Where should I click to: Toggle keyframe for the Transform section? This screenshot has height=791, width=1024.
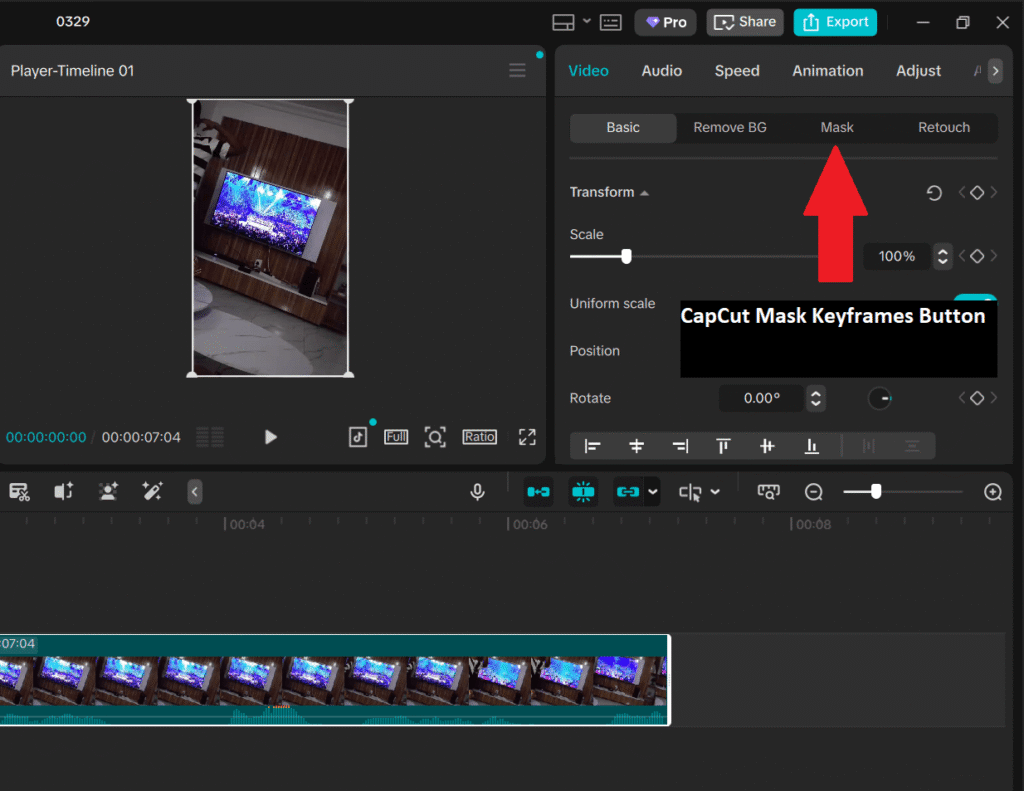point(977,192)
